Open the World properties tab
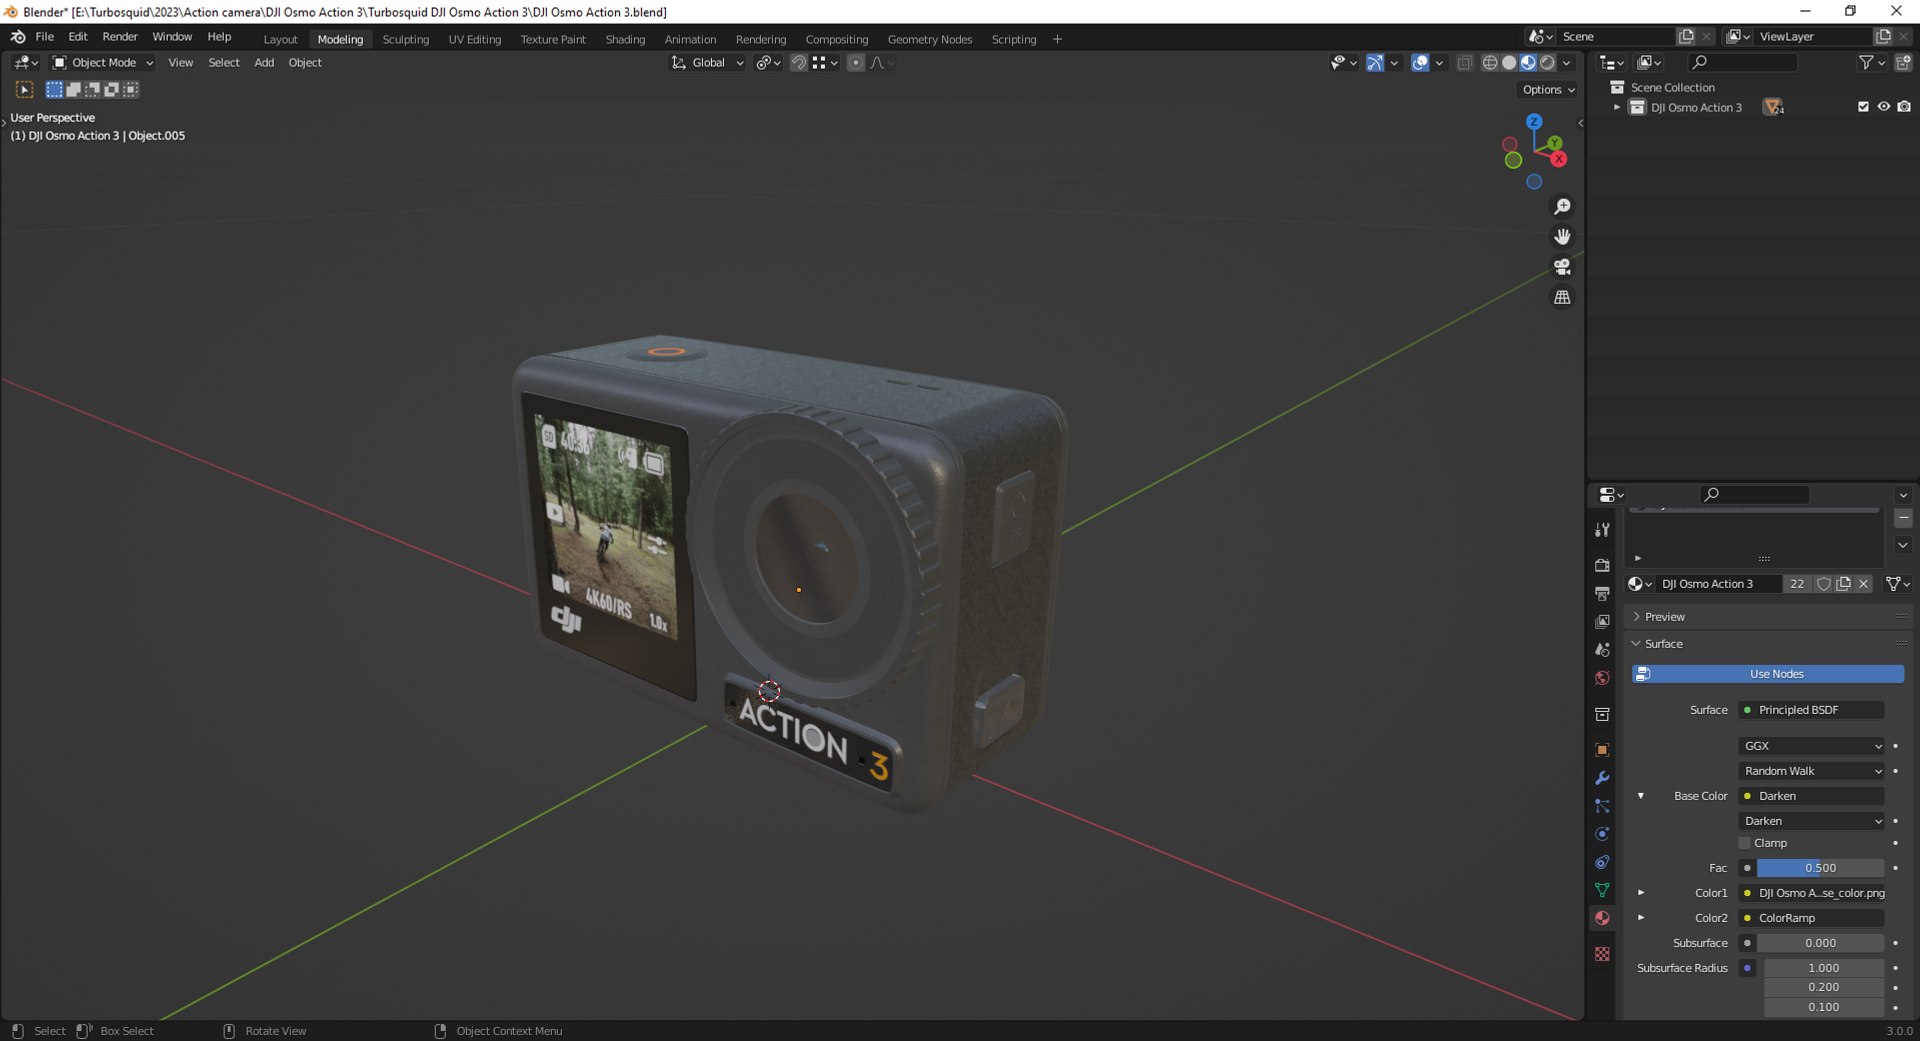This screenshot has width=1920, height=1041. point(1602,678)
